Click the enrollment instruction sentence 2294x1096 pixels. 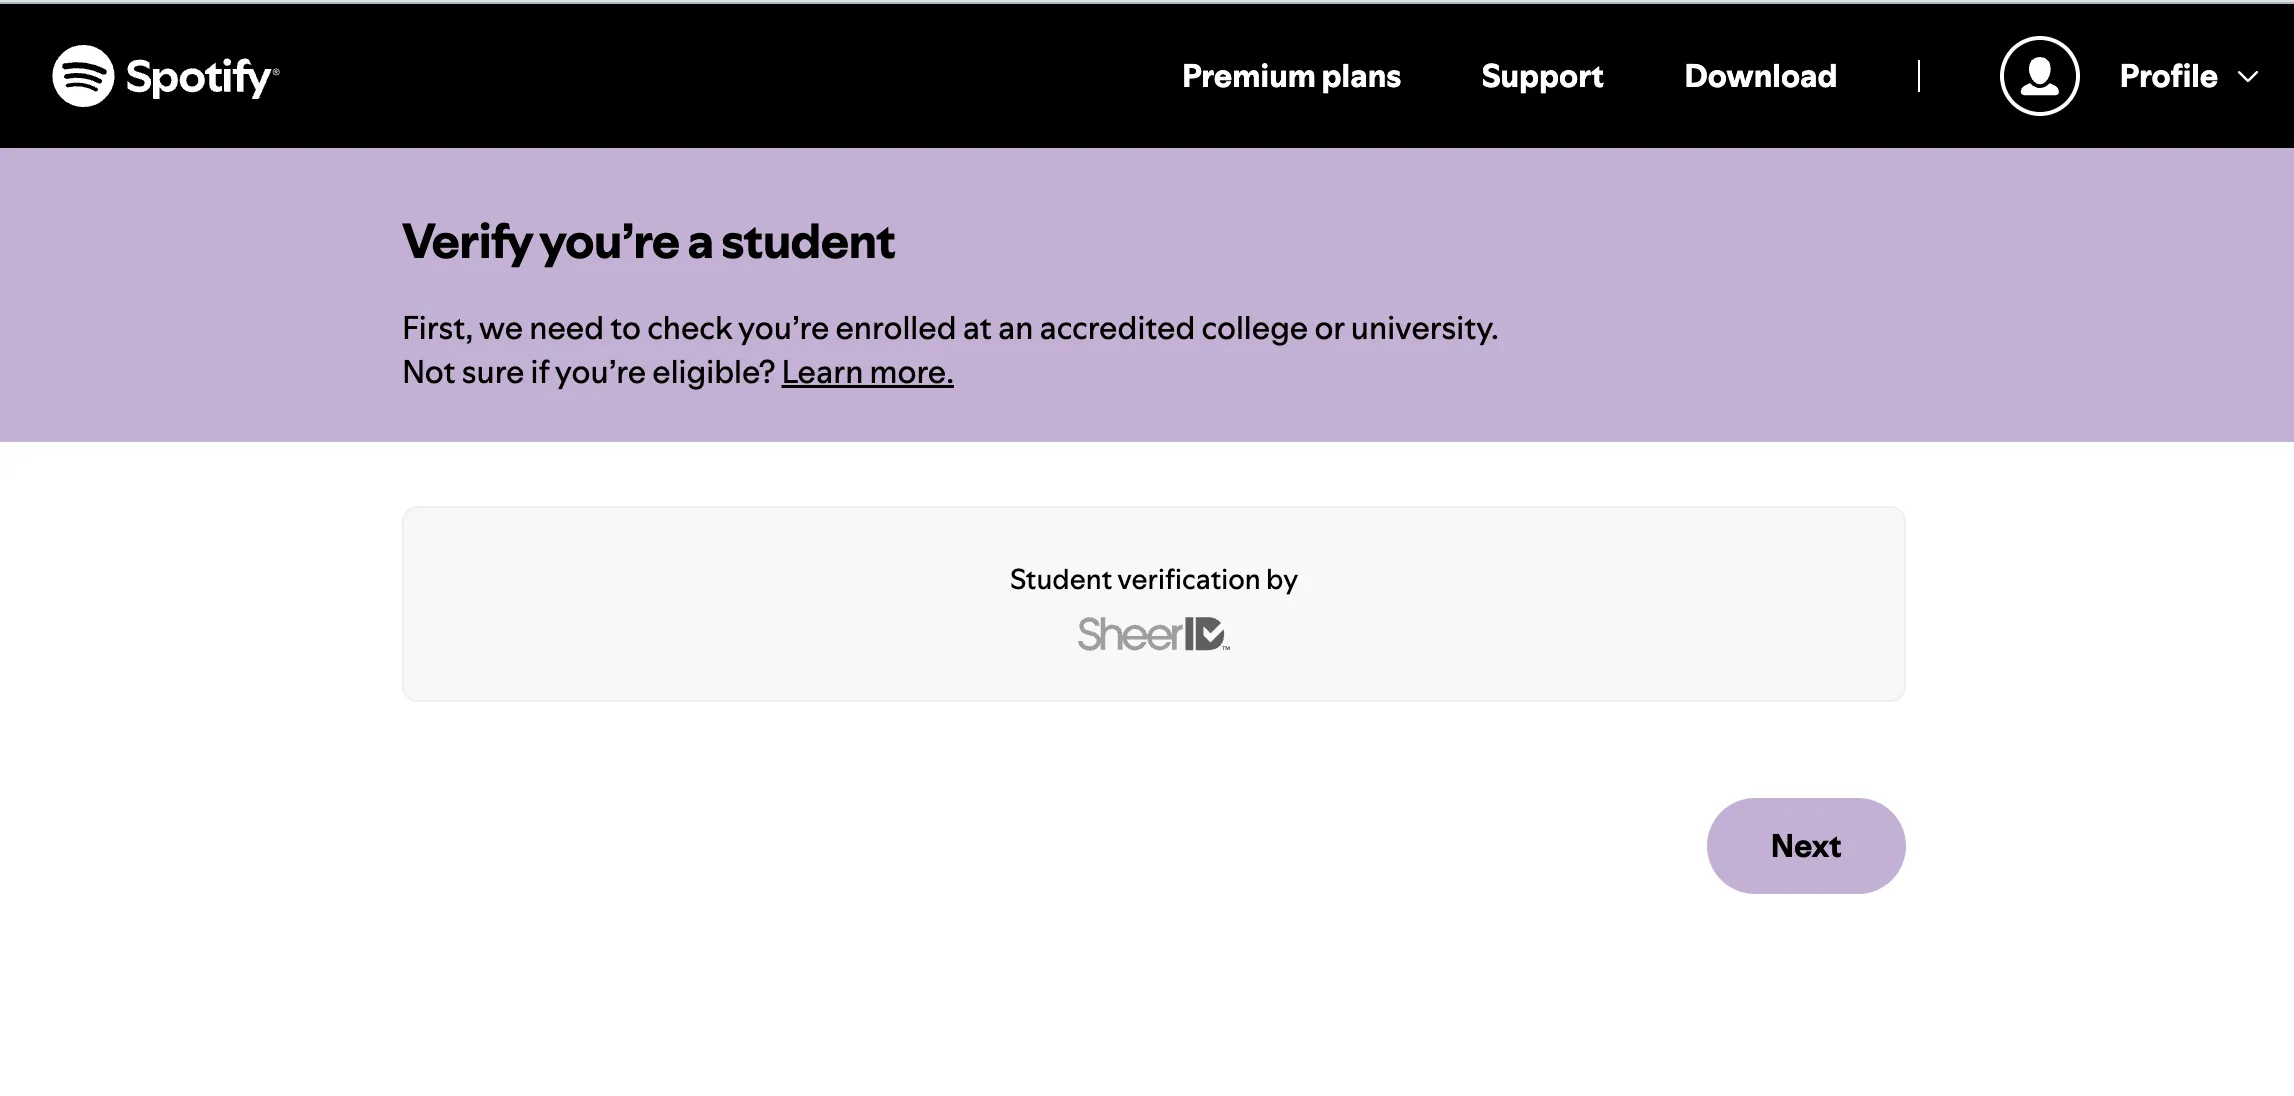tap(950, 326)
